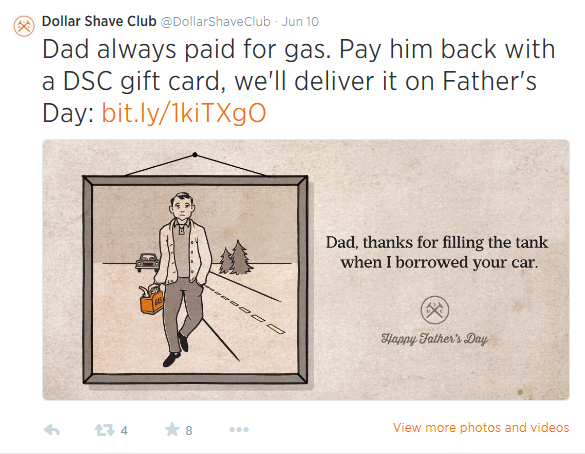
Task: Retweet using the retweet arrows icon
Action: (x=104, y=430)
